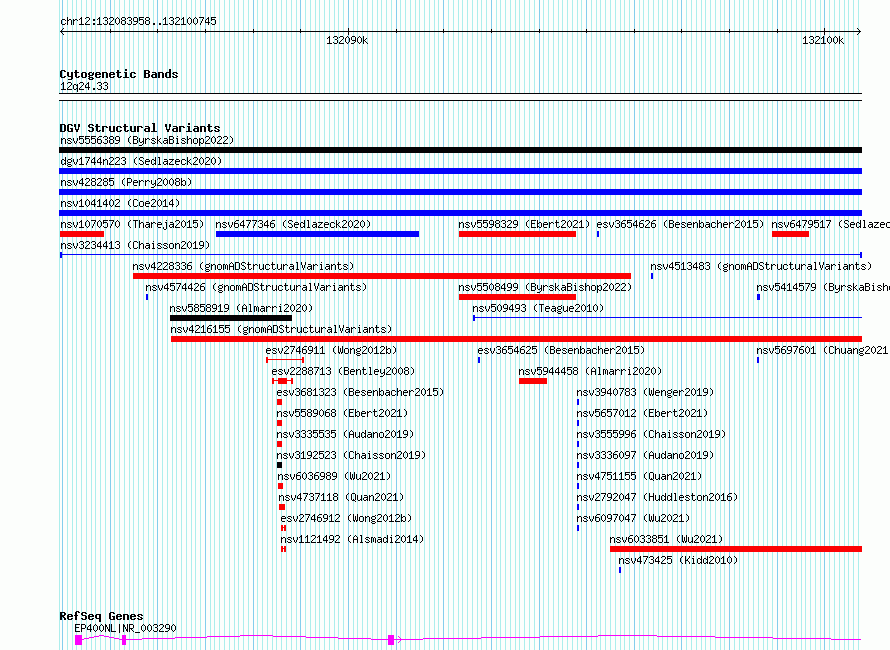Open nsv6477346 (Sedlazeck2020) variant label
This screenshot has width=890, height=650.
click(293, 224)
